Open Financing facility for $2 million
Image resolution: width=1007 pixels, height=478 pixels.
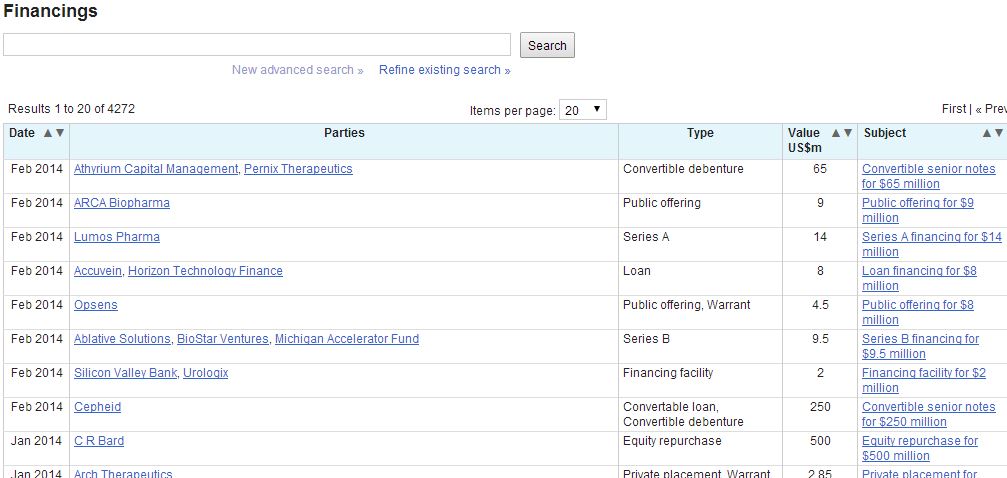[924, 381]
